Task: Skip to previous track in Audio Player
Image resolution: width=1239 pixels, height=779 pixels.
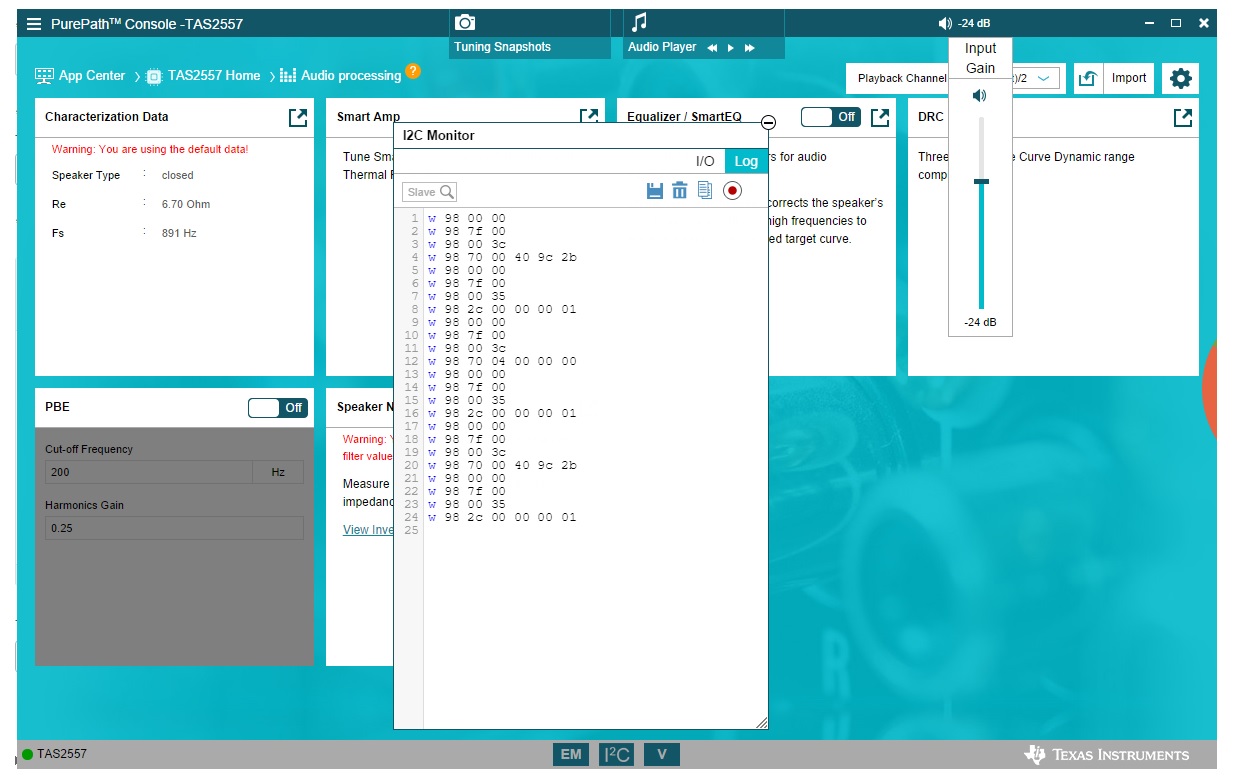Action: click(712, 47)
